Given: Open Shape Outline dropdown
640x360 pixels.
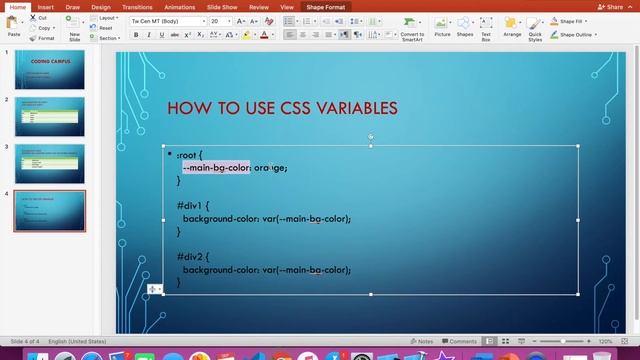Looking at the screenshot, I should tap(573, 35).
